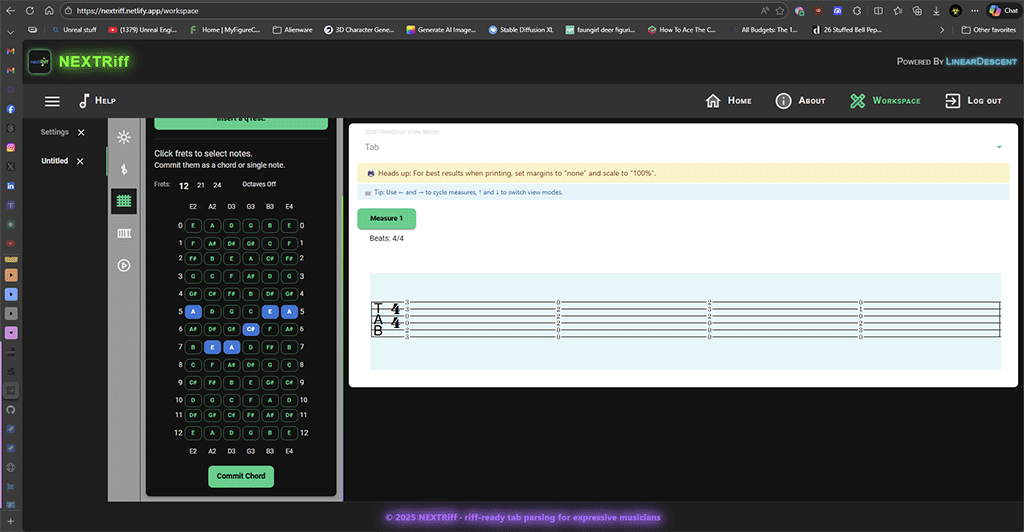This screenshot has height=532, width=1024.
Task: Click the sun icon in sidebar
Action: [x=124, y=137]
